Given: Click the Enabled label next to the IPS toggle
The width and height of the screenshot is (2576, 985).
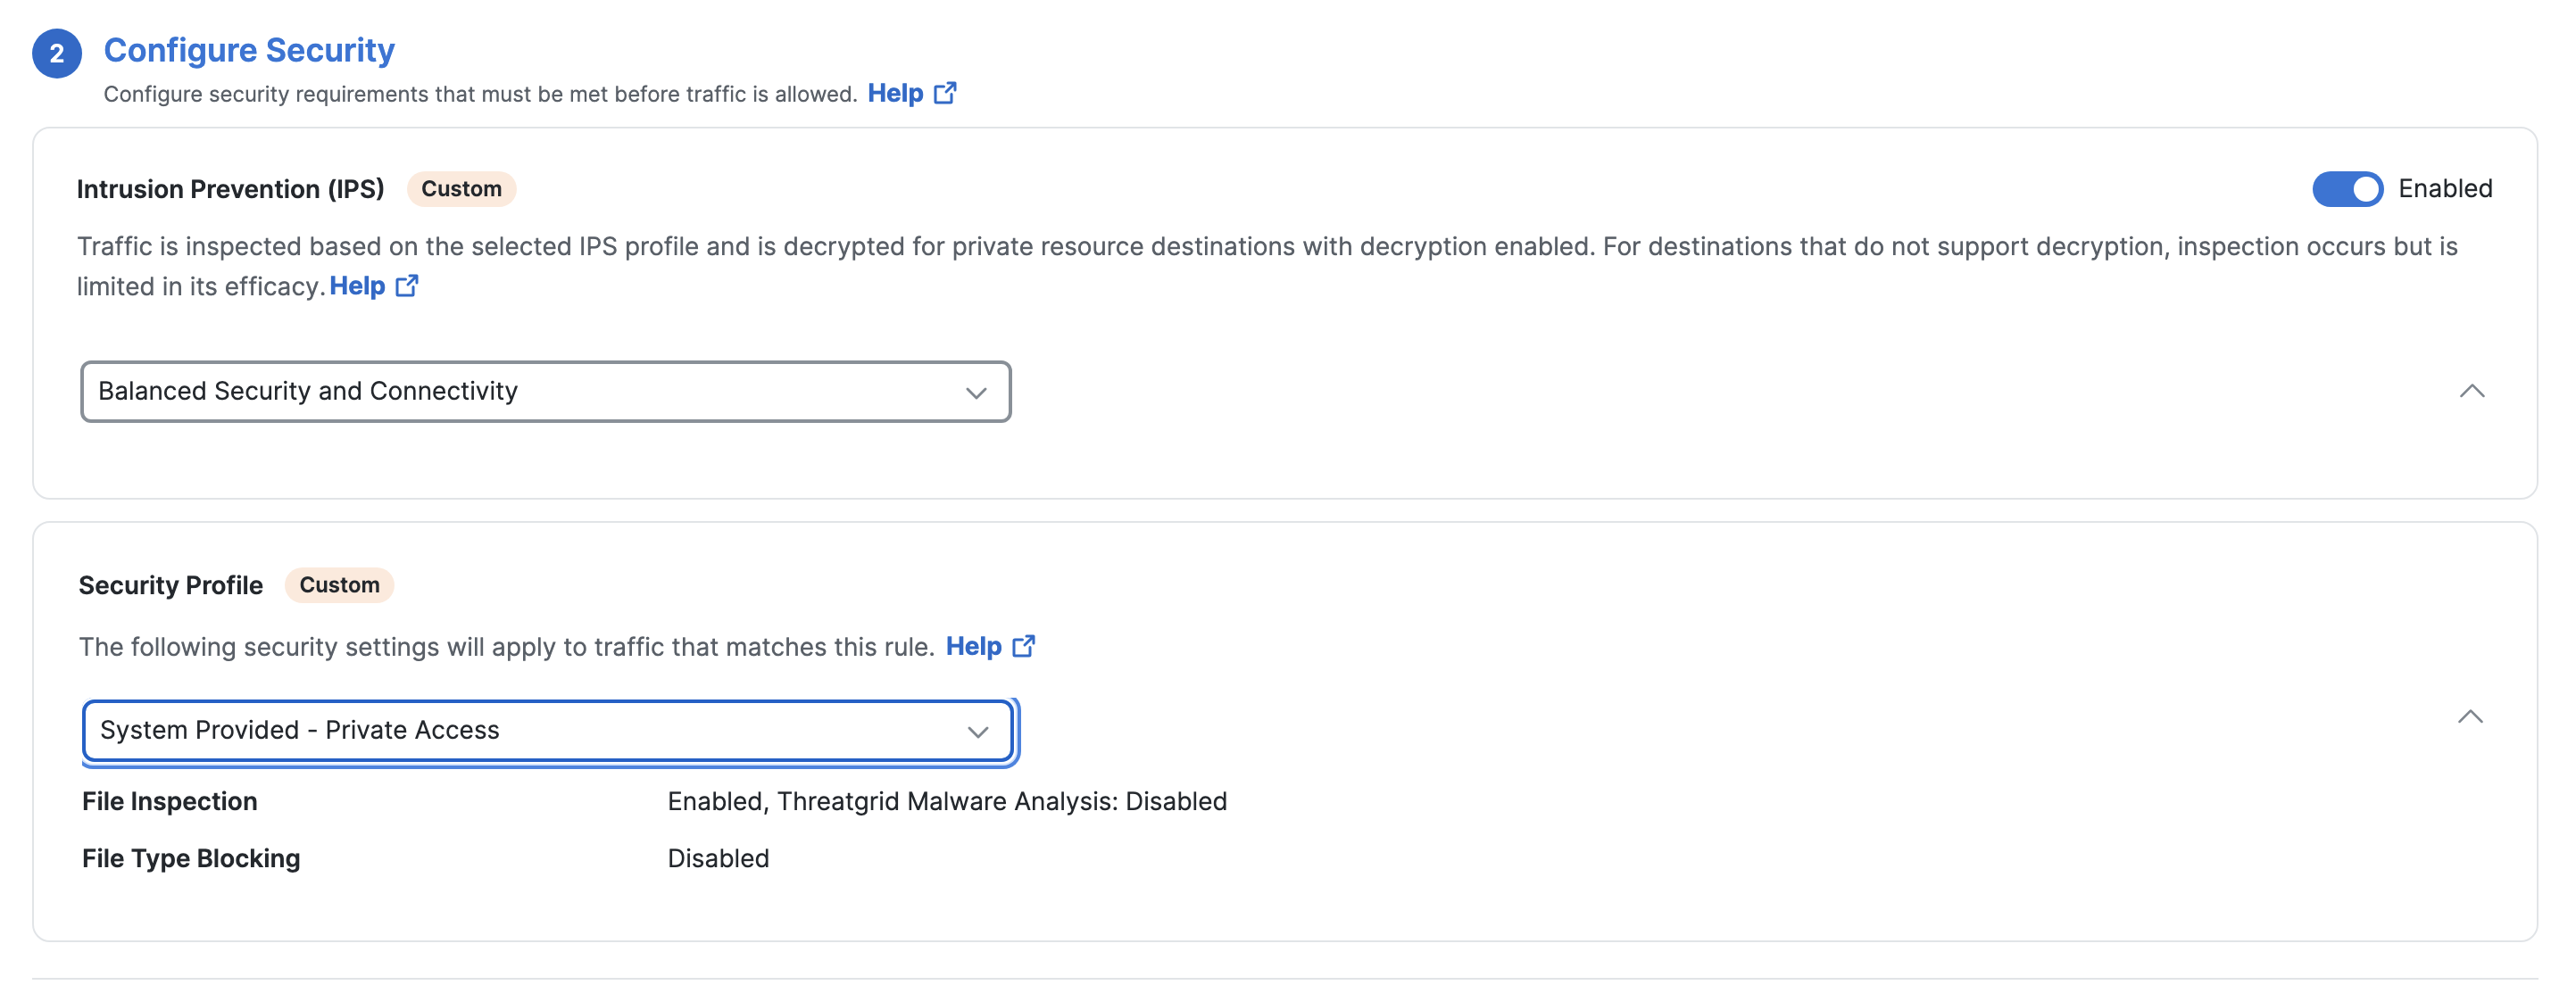Looking at the screenshot, I should pos(2444,189).
